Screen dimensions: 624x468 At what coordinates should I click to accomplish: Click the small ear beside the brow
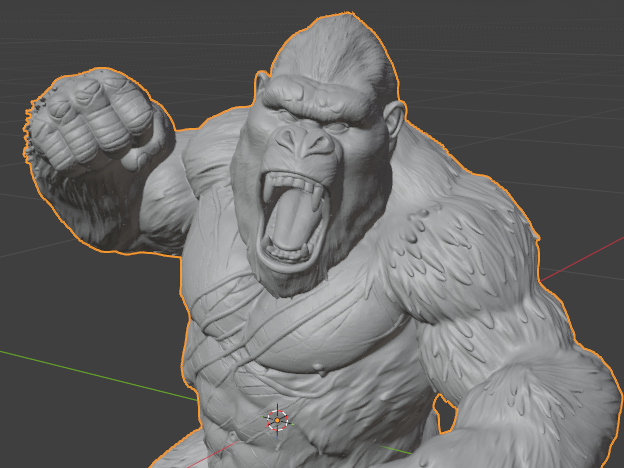pyautogui.click(x=261, y=84)
